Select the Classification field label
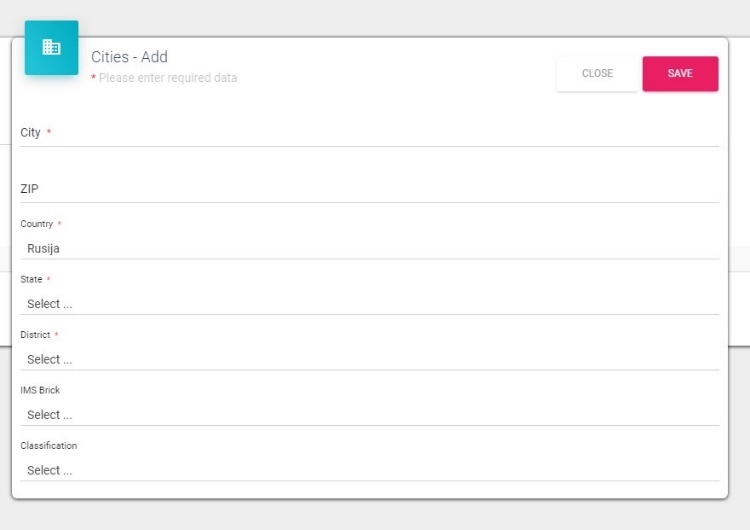This screenshot has width=750, height=530. (48, 446)
